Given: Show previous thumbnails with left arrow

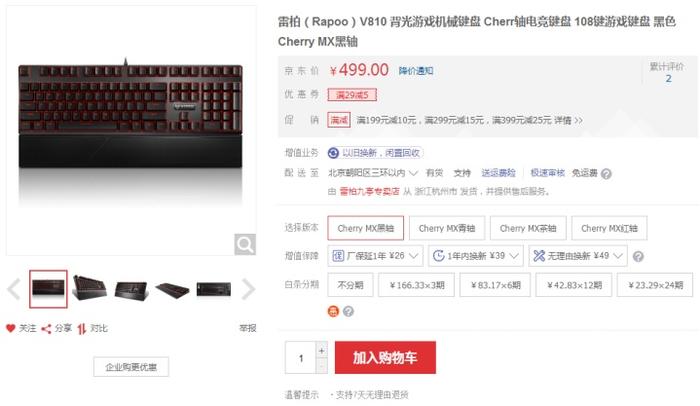Looking at the screenshot, I should point(14,289).
